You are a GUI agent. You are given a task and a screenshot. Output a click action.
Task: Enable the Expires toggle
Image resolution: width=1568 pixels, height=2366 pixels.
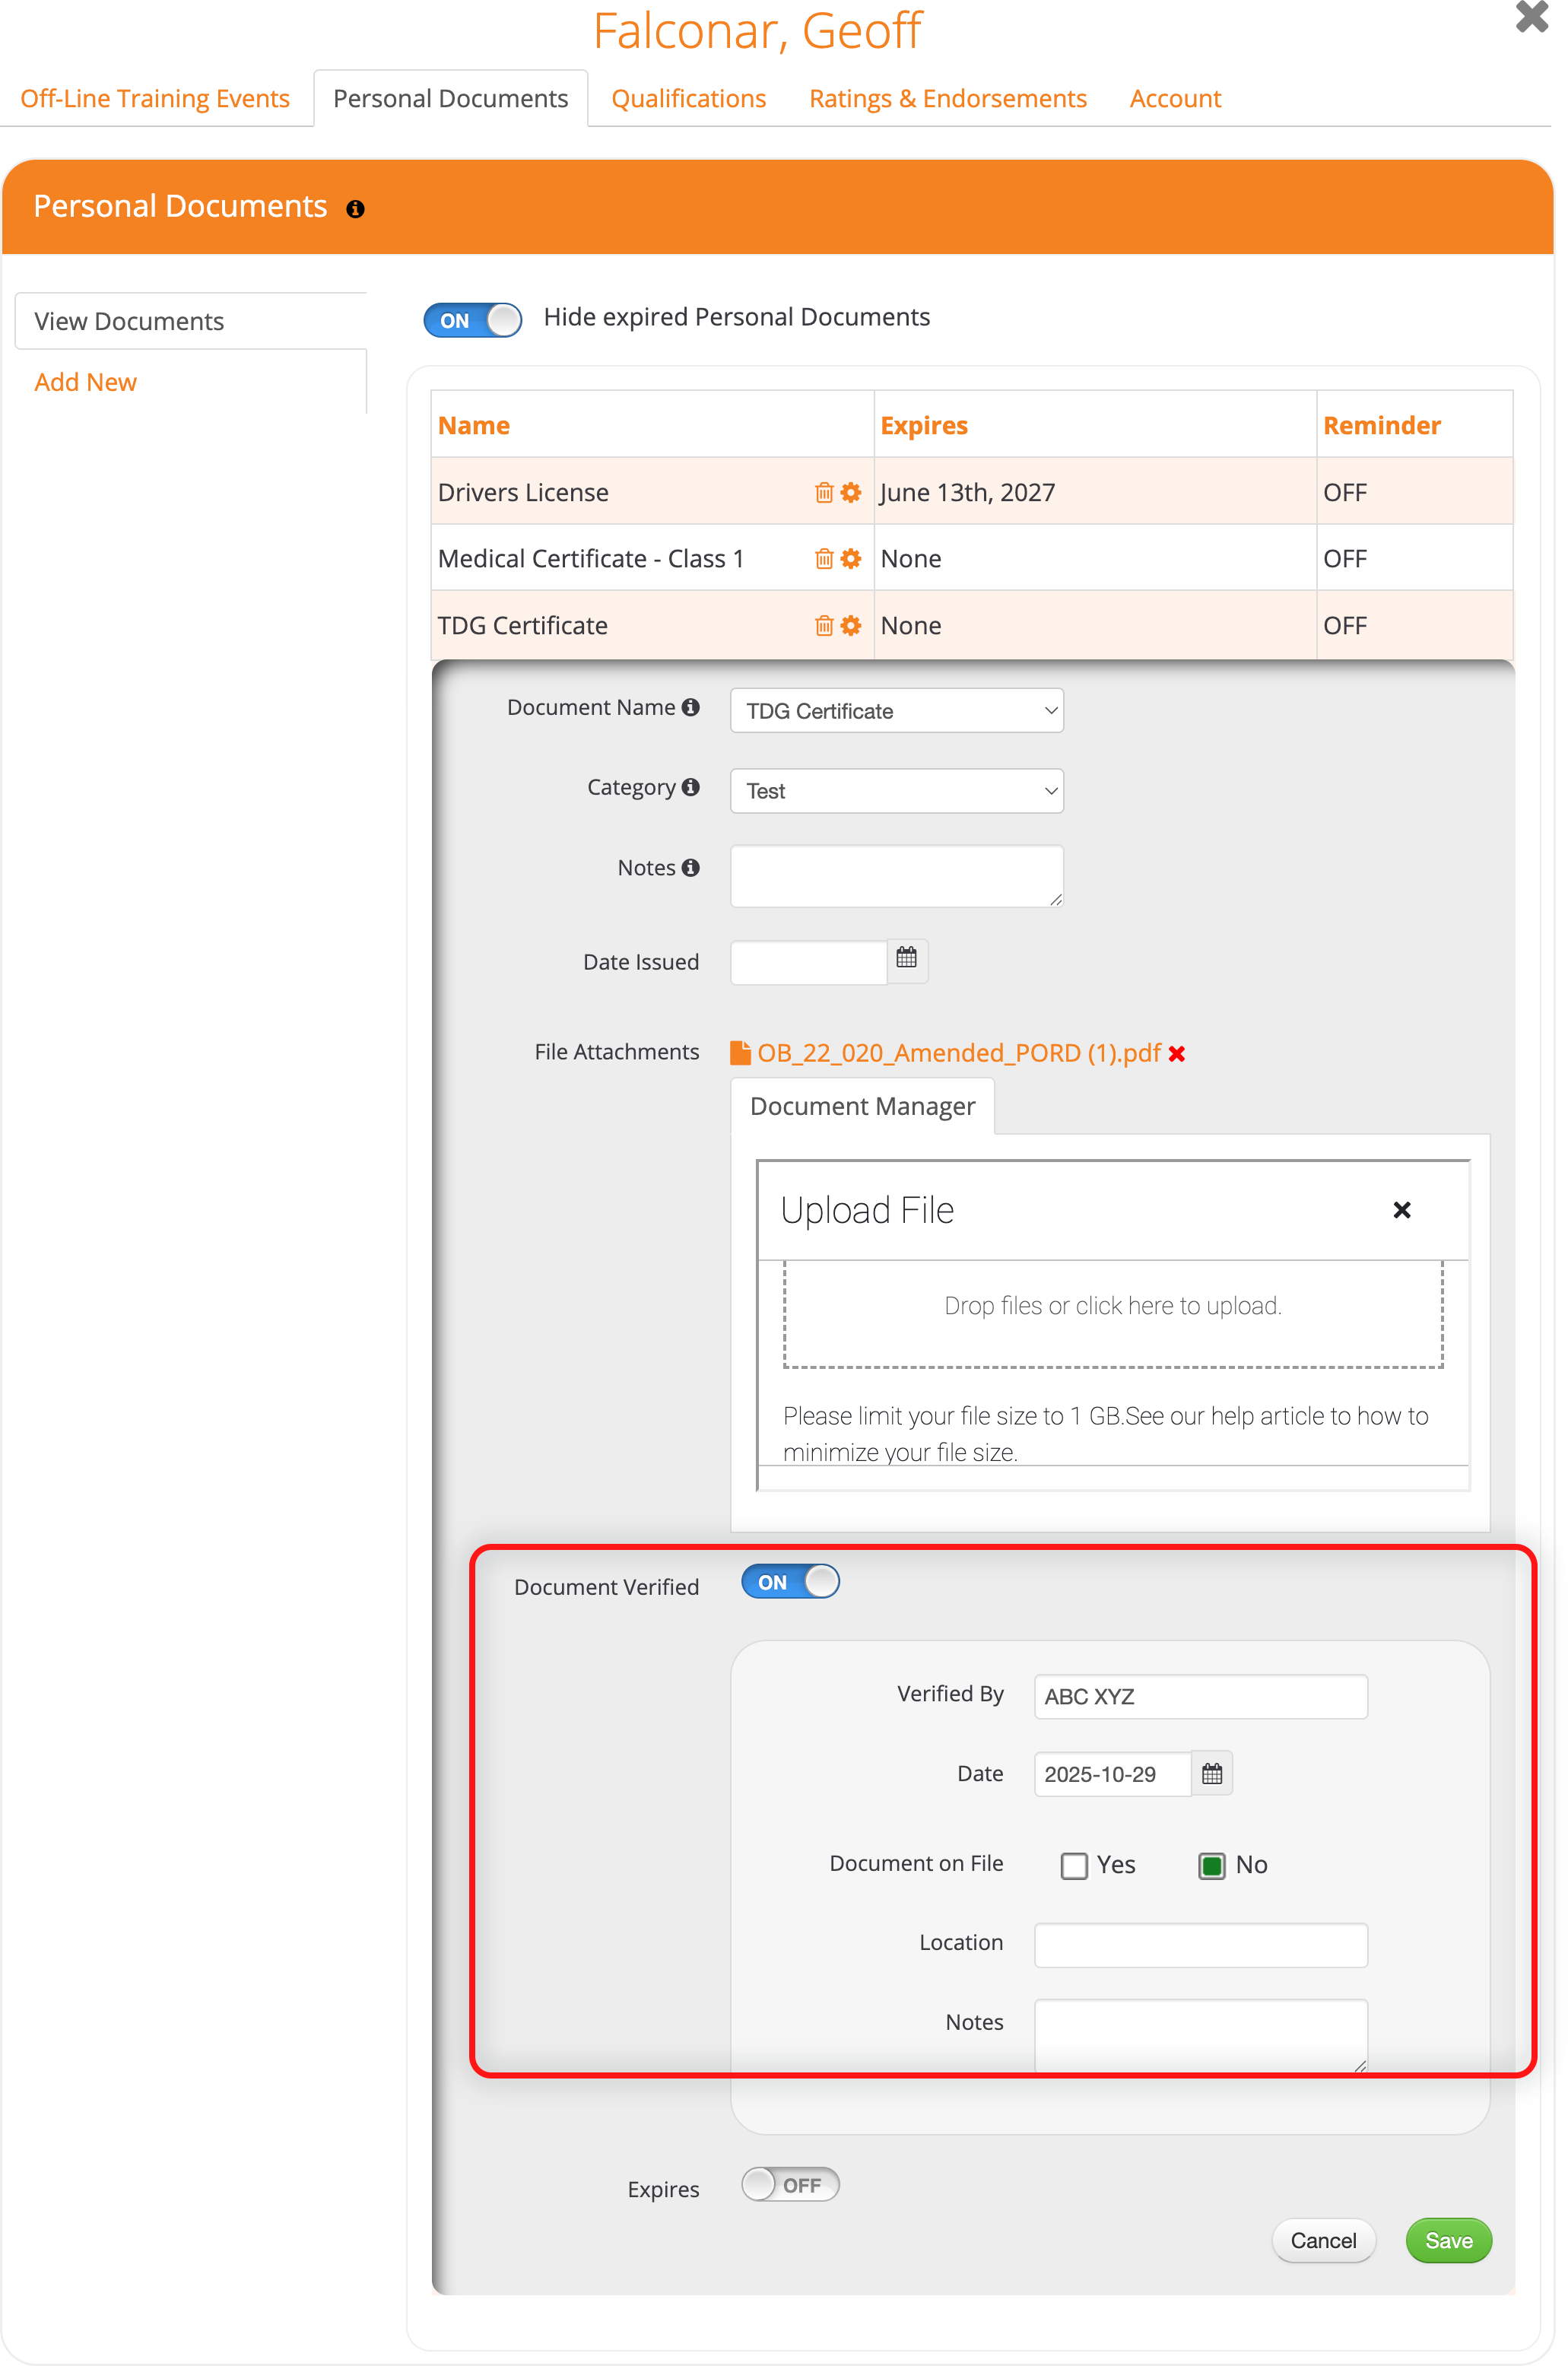click(790, 2185)
